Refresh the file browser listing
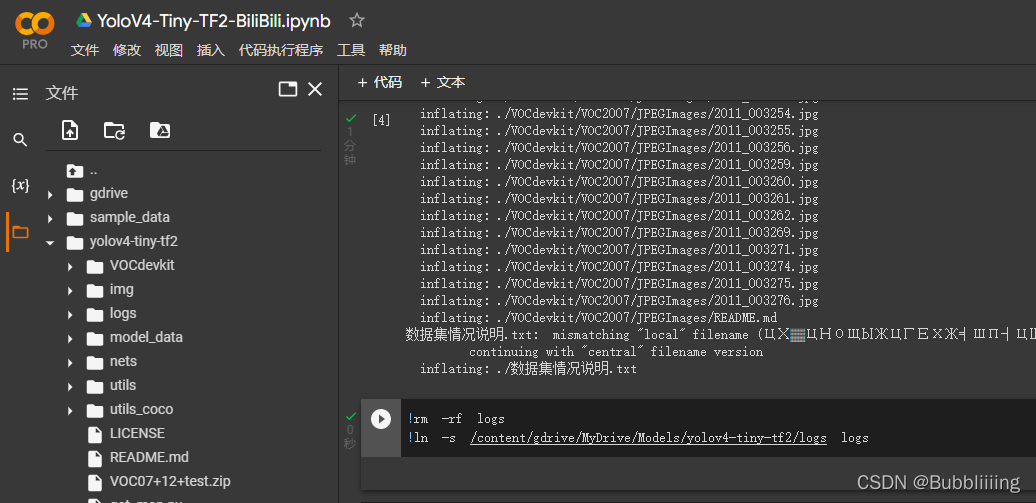 click(115, 130)
